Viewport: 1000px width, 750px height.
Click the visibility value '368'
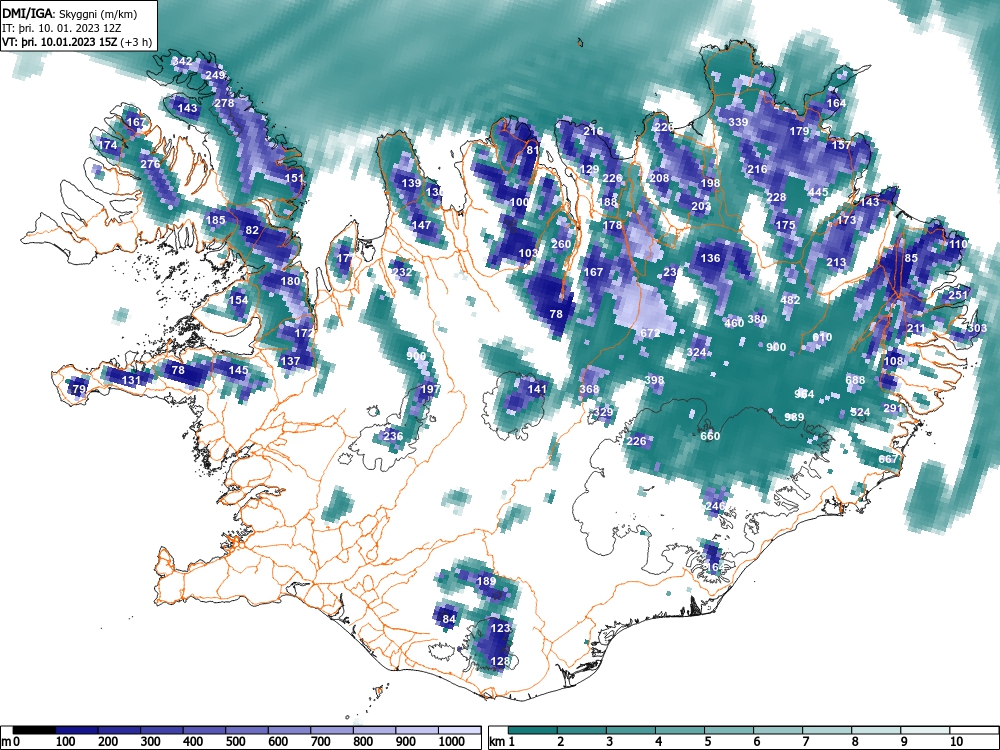coord(589,389)
